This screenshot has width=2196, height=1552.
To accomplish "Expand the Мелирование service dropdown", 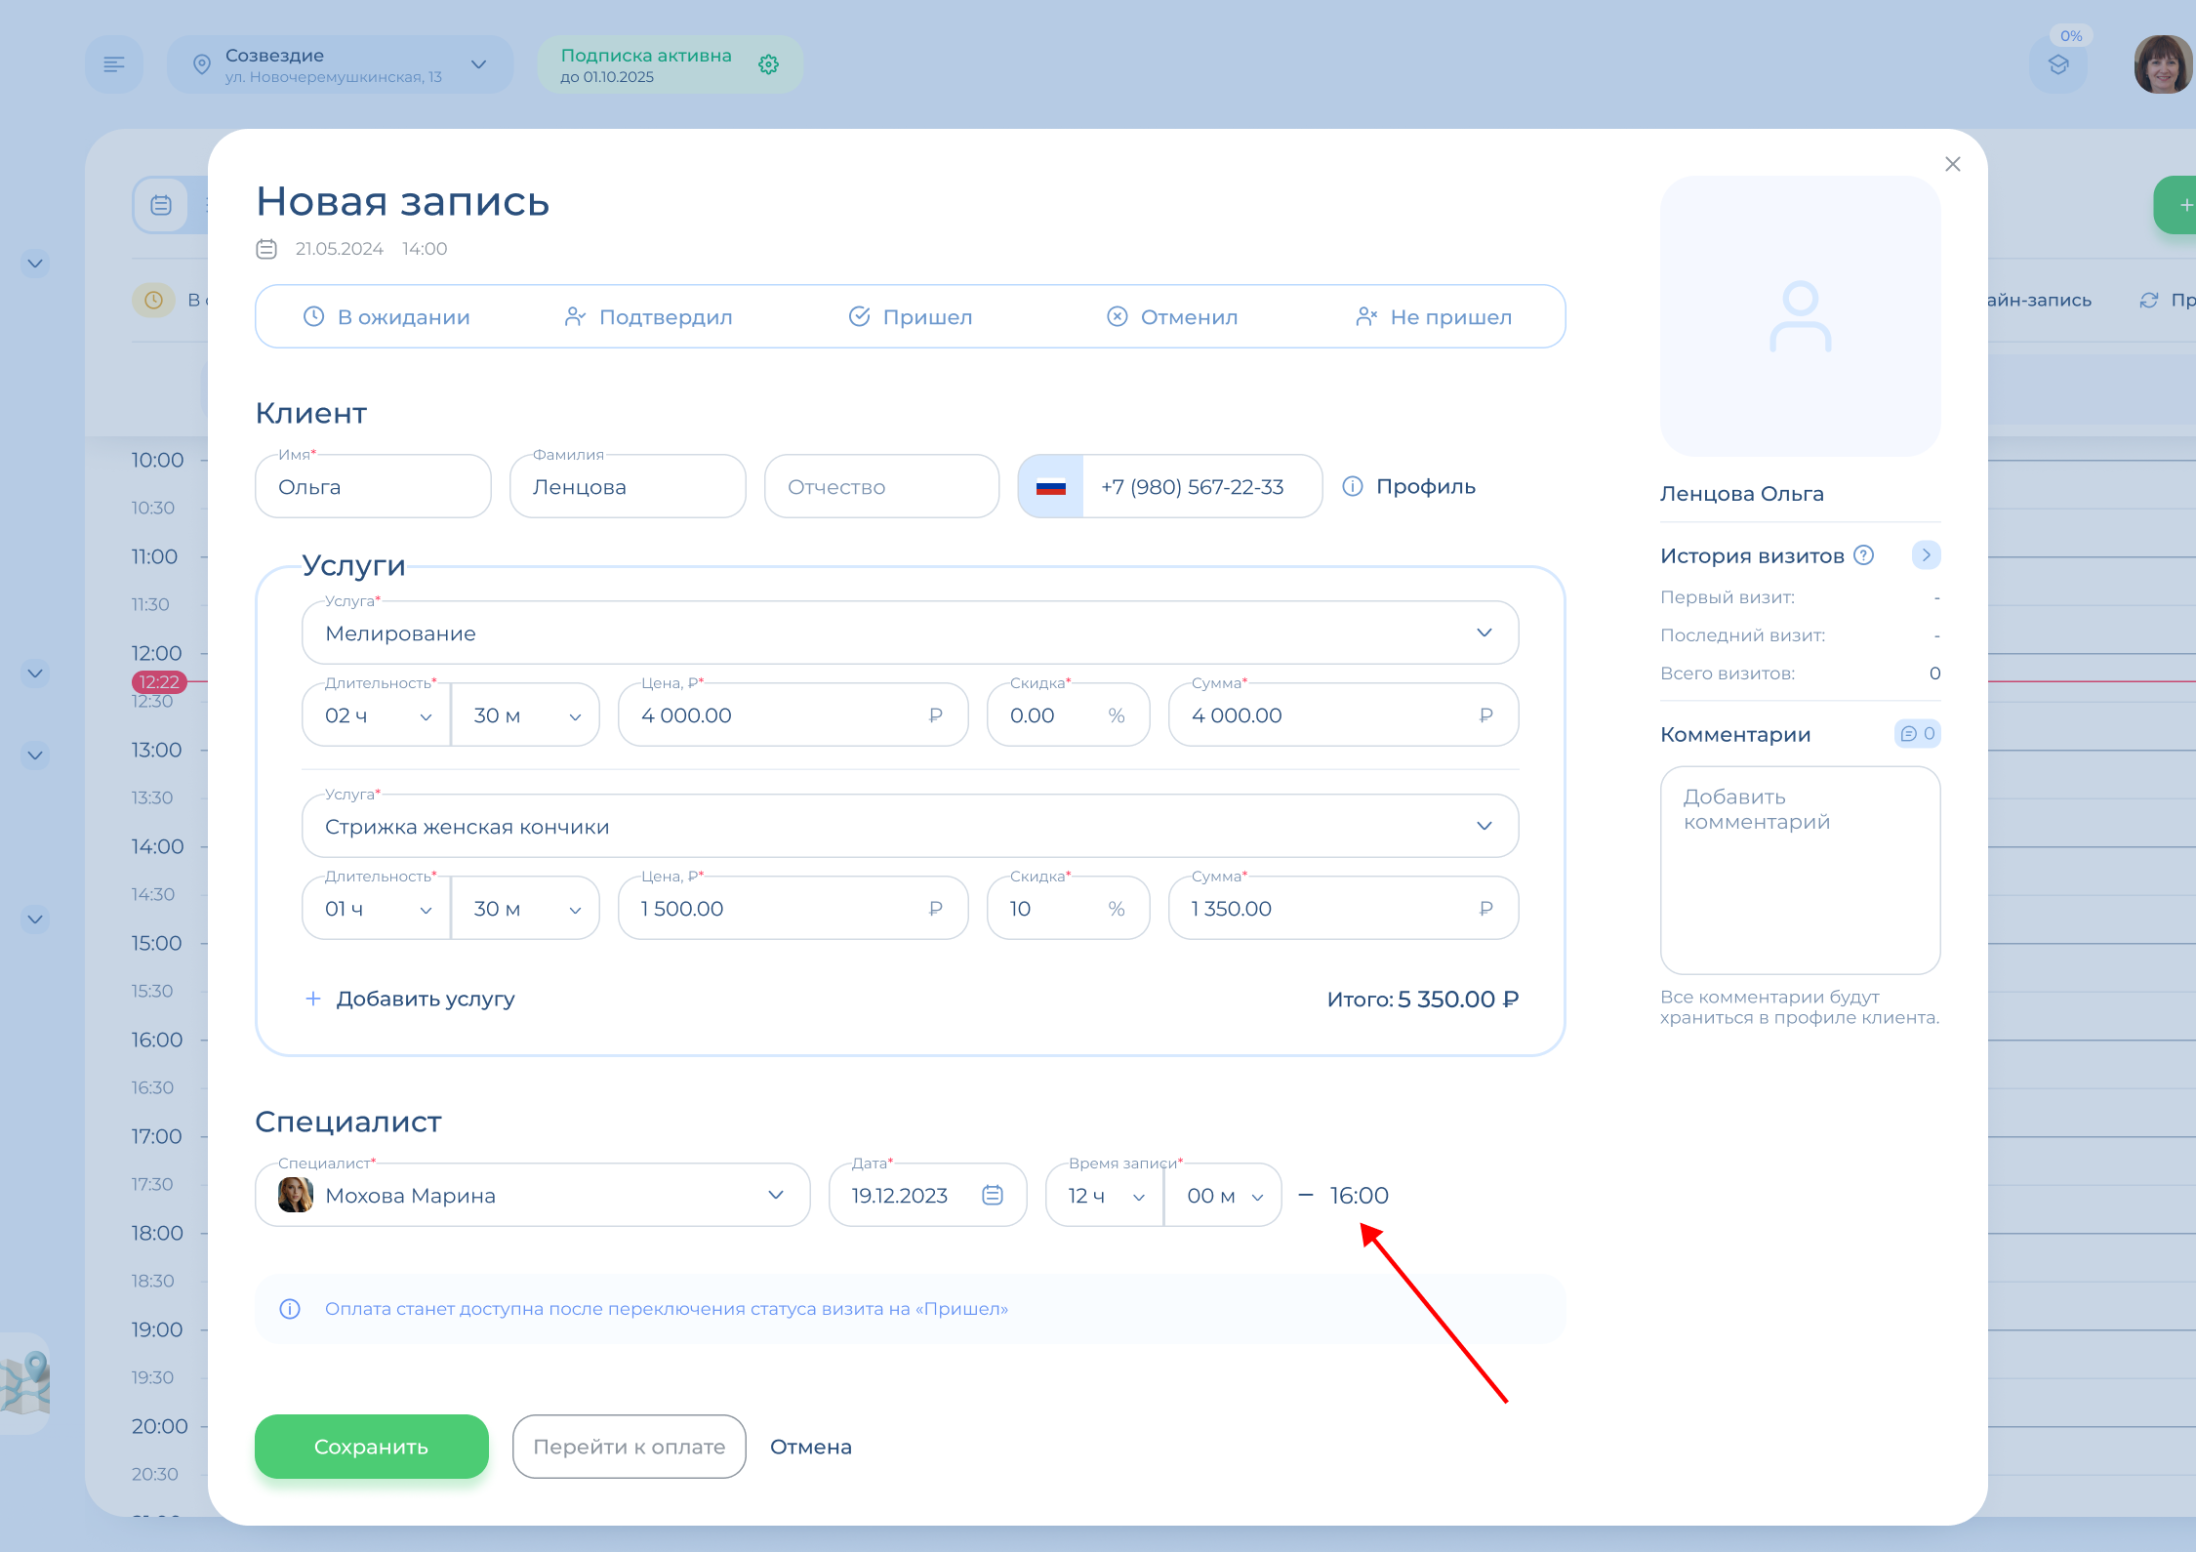I will tap(1484, 633).
